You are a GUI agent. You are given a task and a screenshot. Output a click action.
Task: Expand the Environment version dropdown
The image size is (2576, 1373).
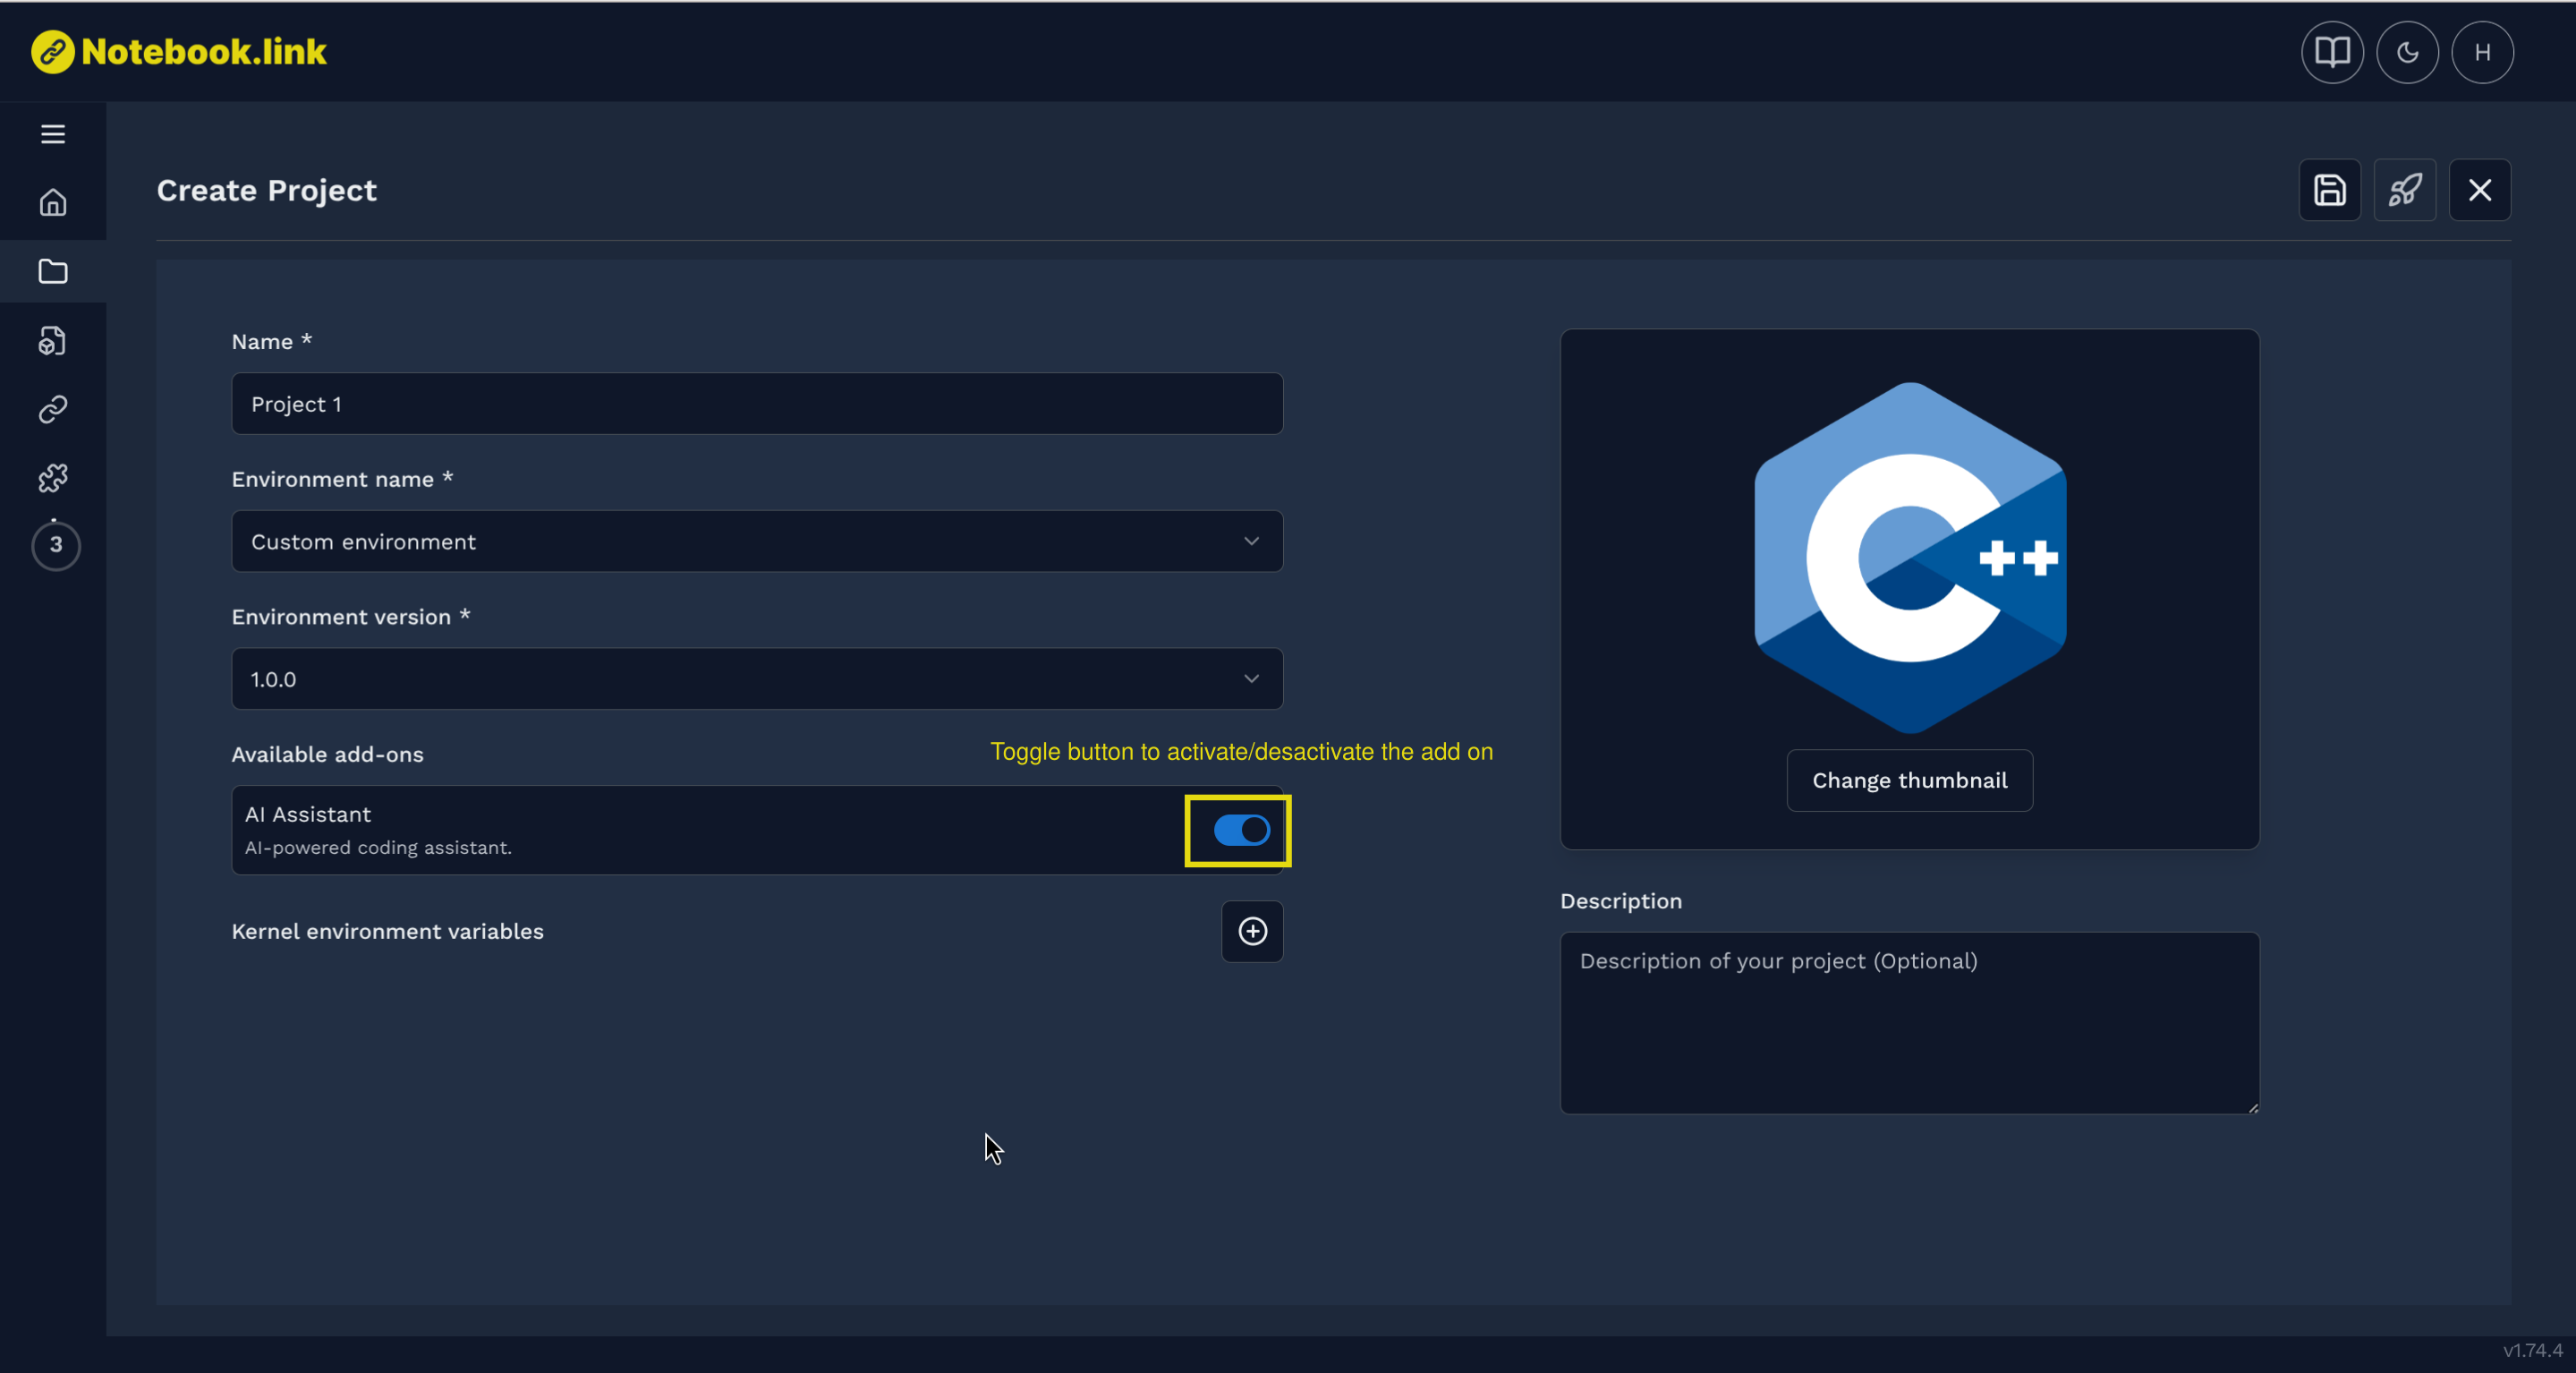click(x=756, y=679)
